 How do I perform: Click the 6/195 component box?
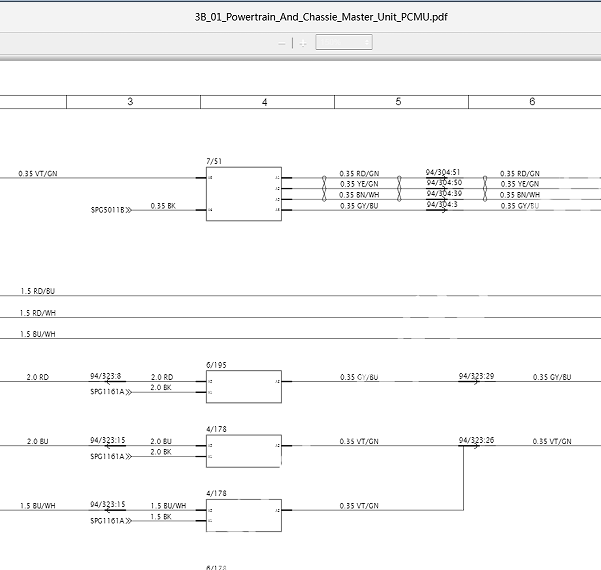tap(244, 387)
